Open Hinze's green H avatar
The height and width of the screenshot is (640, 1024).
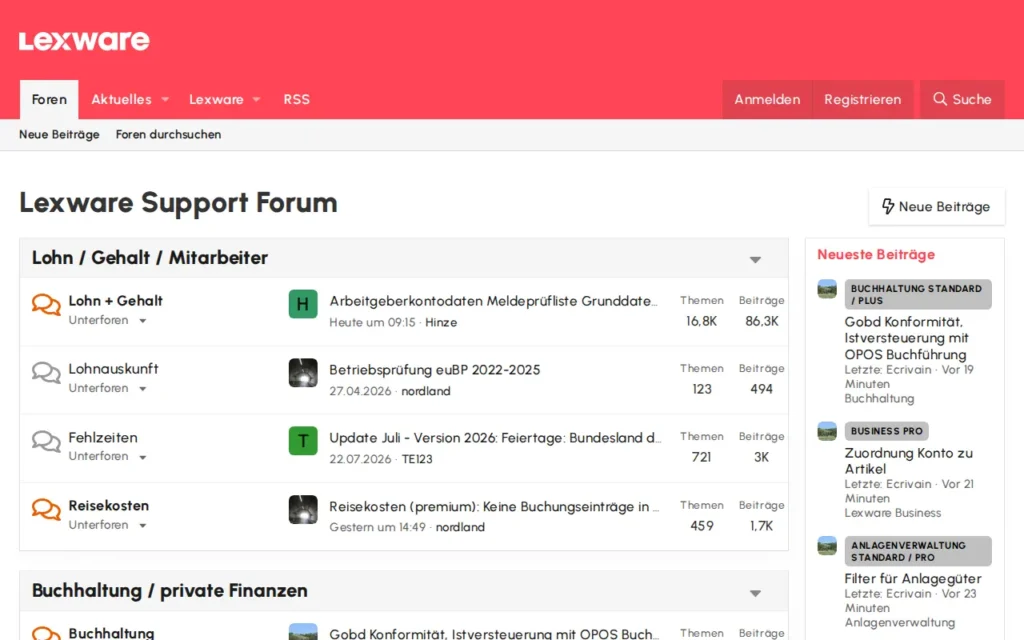[x=303, y=304]
